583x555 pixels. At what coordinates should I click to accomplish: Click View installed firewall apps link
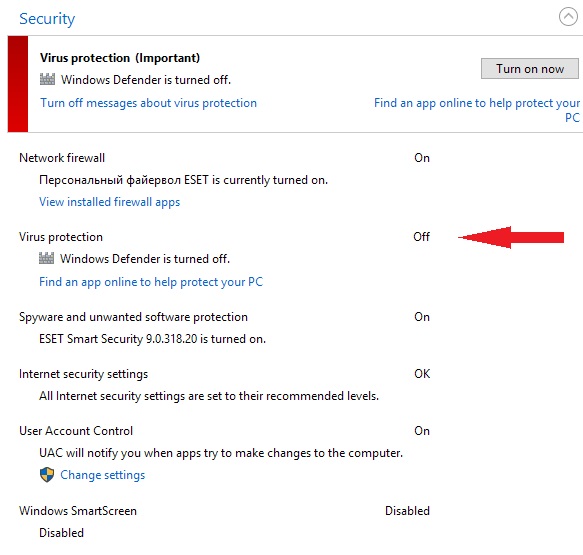tap(110, 202)
